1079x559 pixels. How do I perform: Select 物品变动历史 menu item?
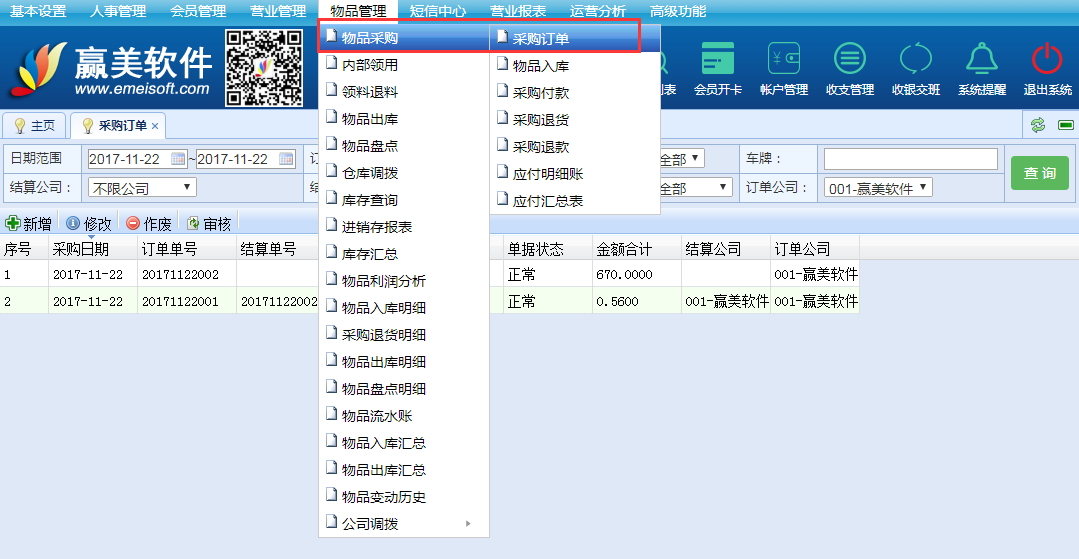click(x=404, y=497)
